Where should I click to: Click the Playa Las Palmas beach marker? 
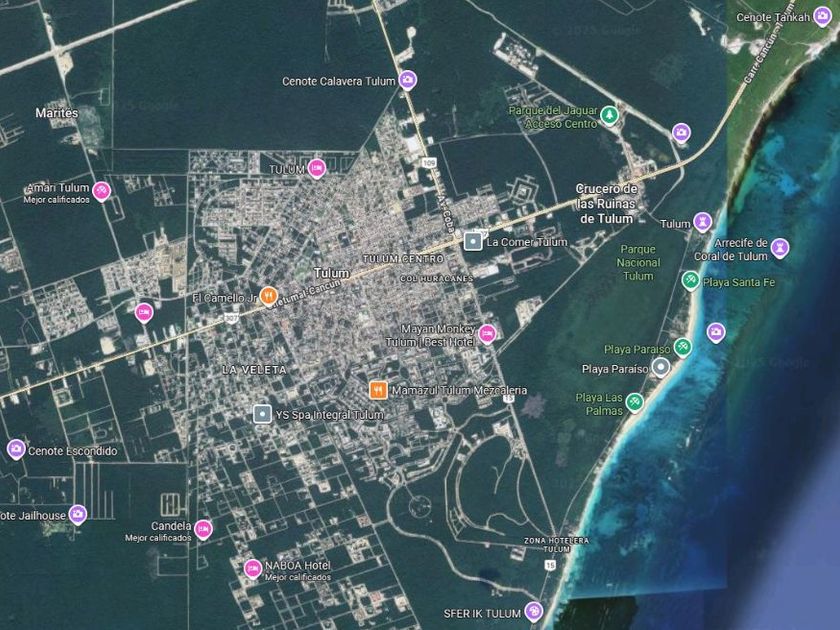pos(634,402)
